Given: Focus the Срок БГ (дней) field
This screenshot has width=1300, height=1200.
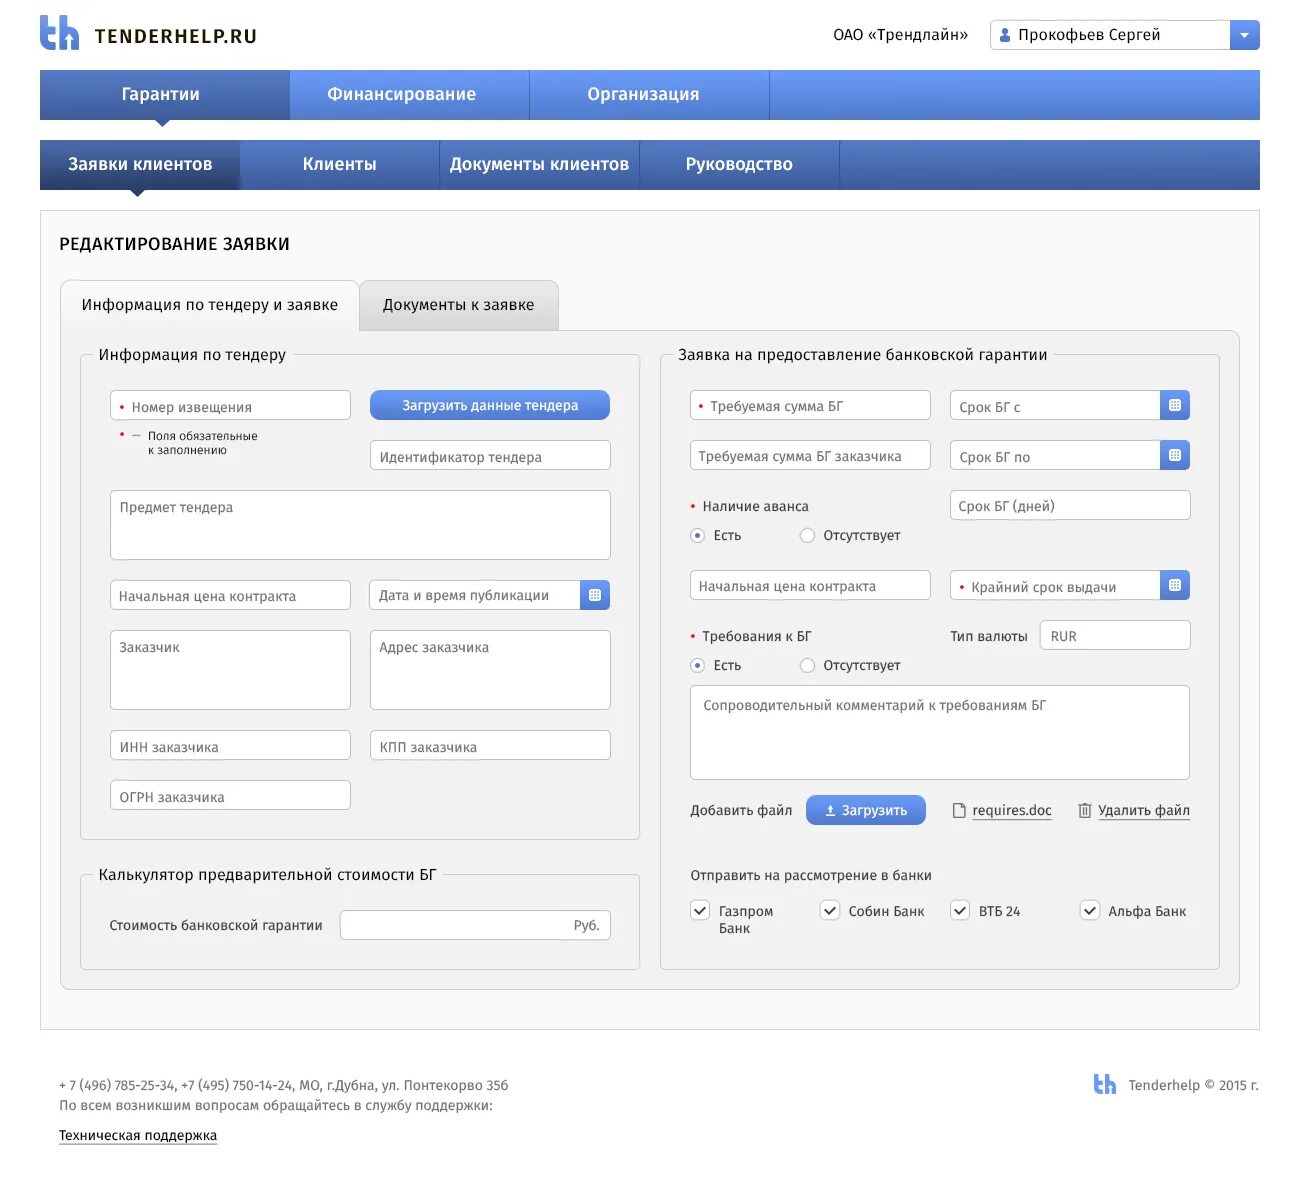Looking at the screenshot, I should click(1070, 505).
